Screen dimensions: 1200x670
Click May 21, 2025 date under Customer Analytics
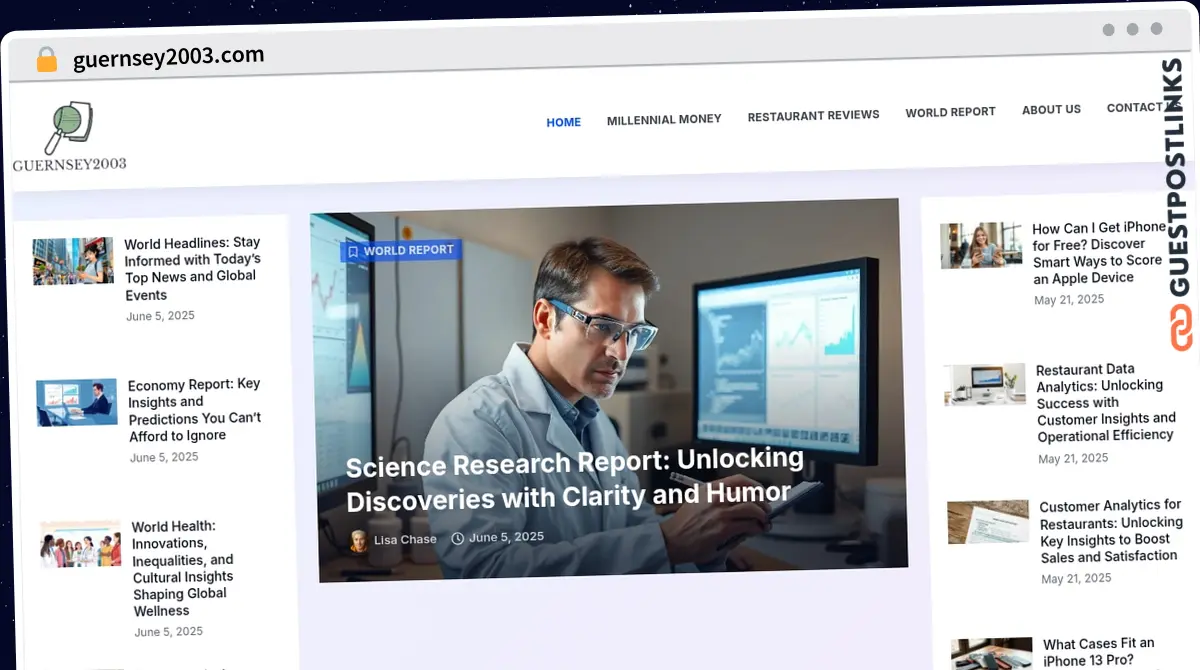pos(1076,579)
